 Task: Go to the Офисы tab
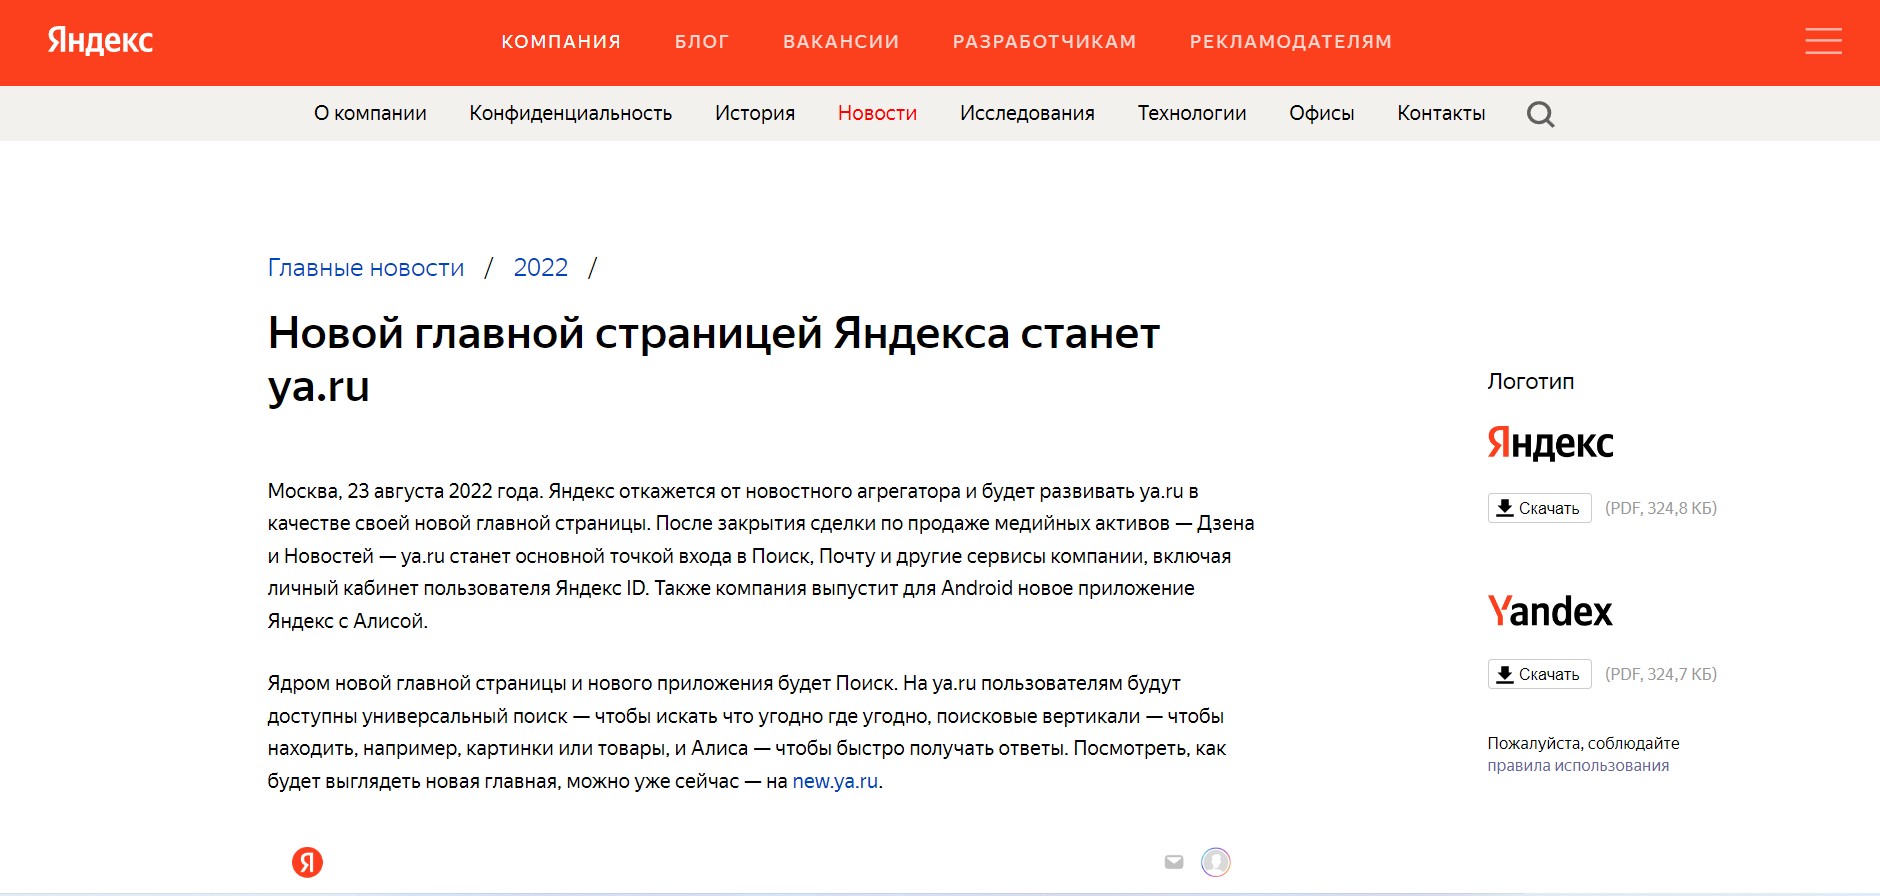1322,113
